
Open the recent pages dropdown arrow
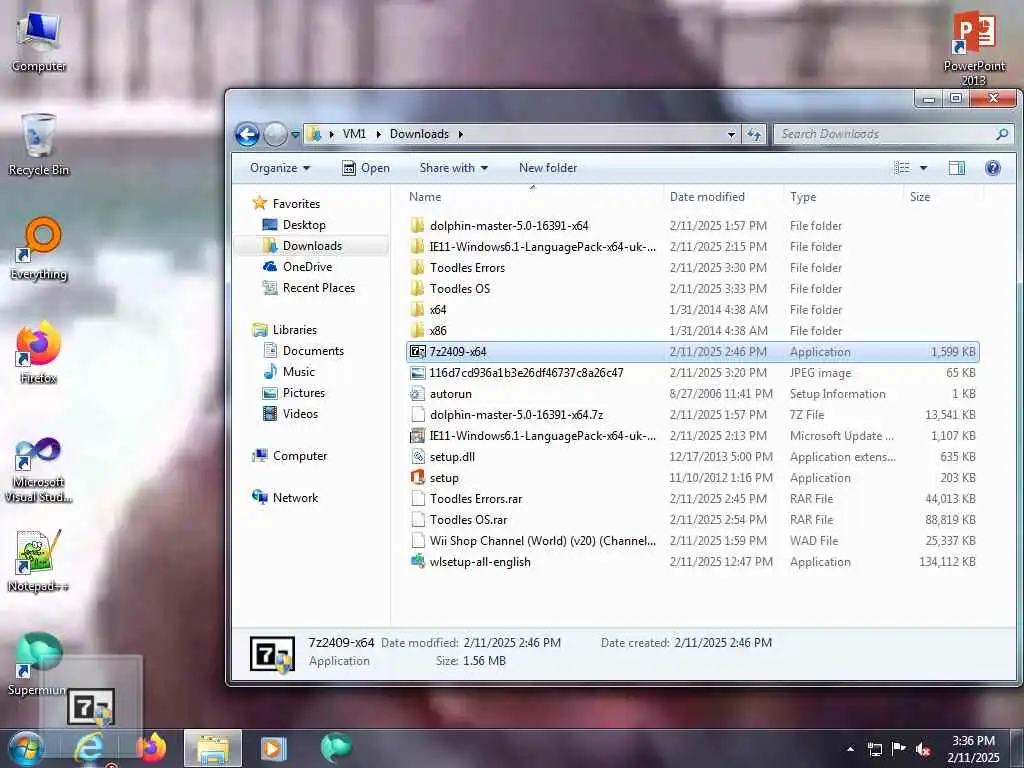(295, 135)
